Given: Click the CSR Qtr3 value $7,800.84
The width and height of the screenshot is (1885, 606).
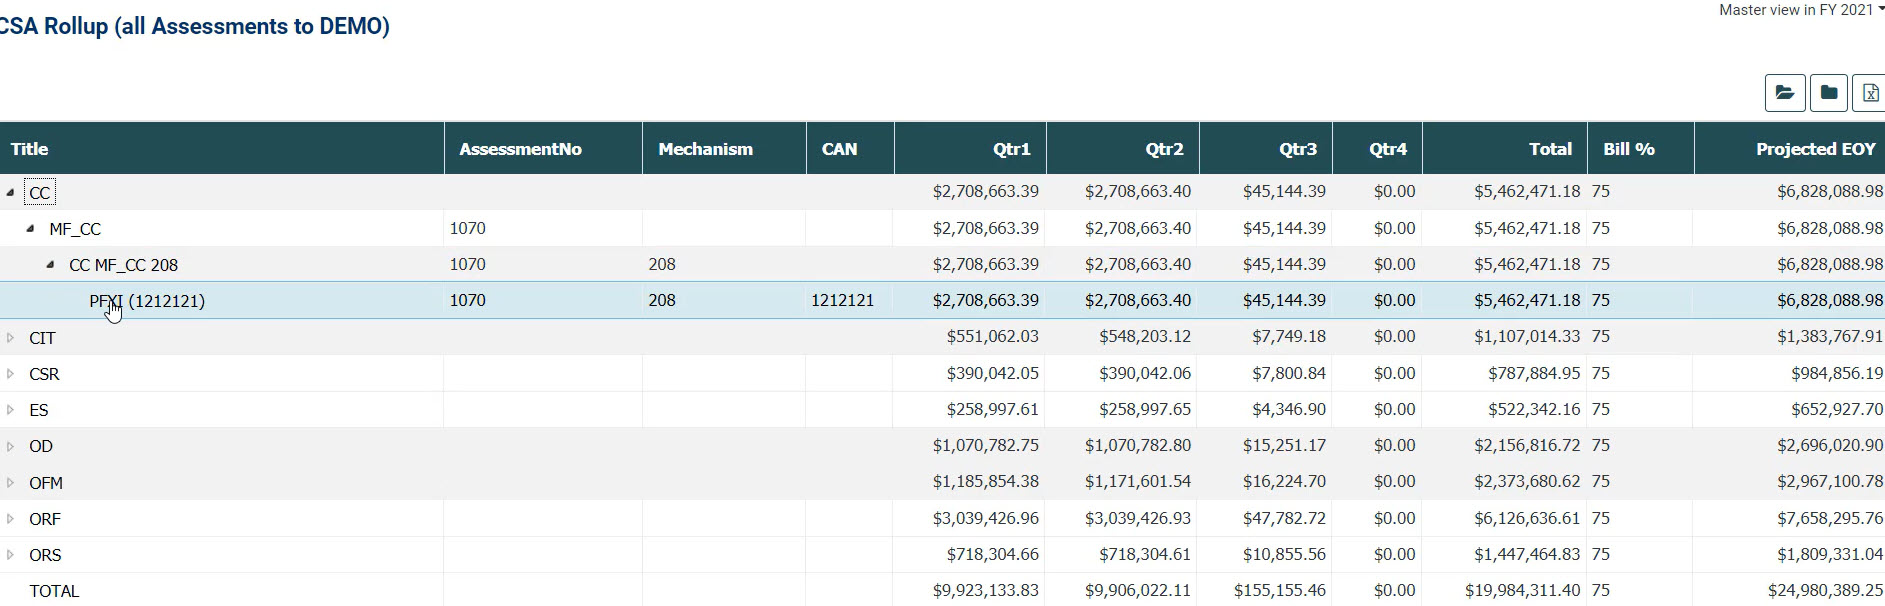Looking at the screenshot, I should click(1289, 373).
